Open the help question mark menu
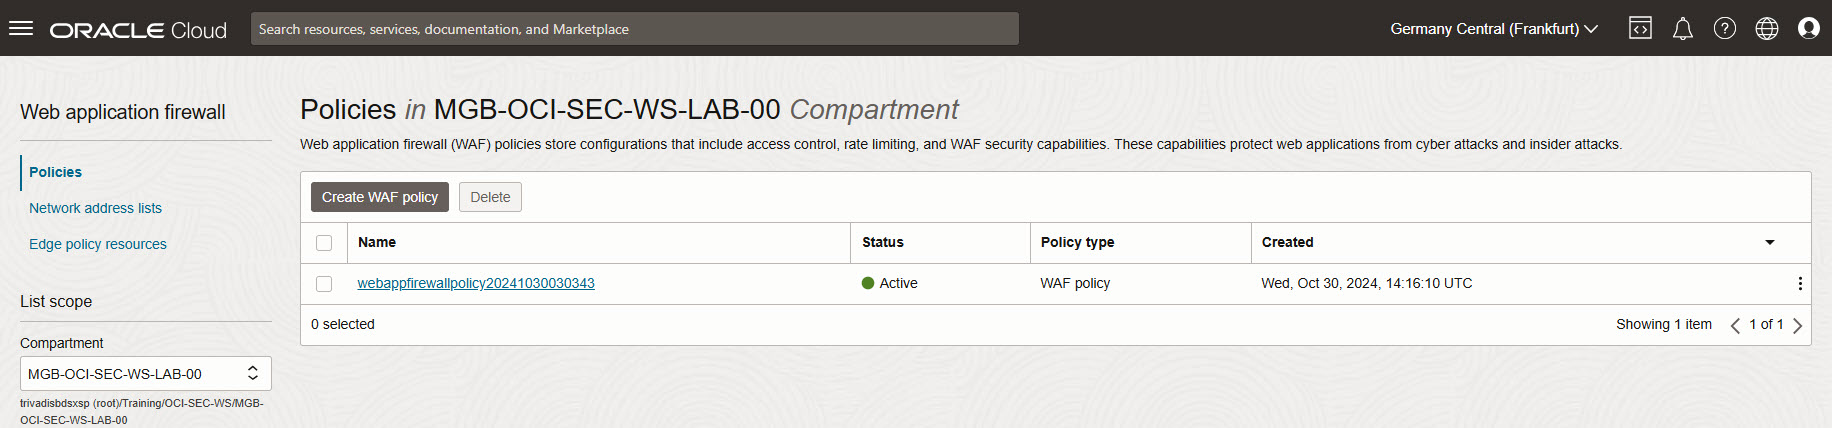Screen dimensions: 1832x428 coord(1725,28)
